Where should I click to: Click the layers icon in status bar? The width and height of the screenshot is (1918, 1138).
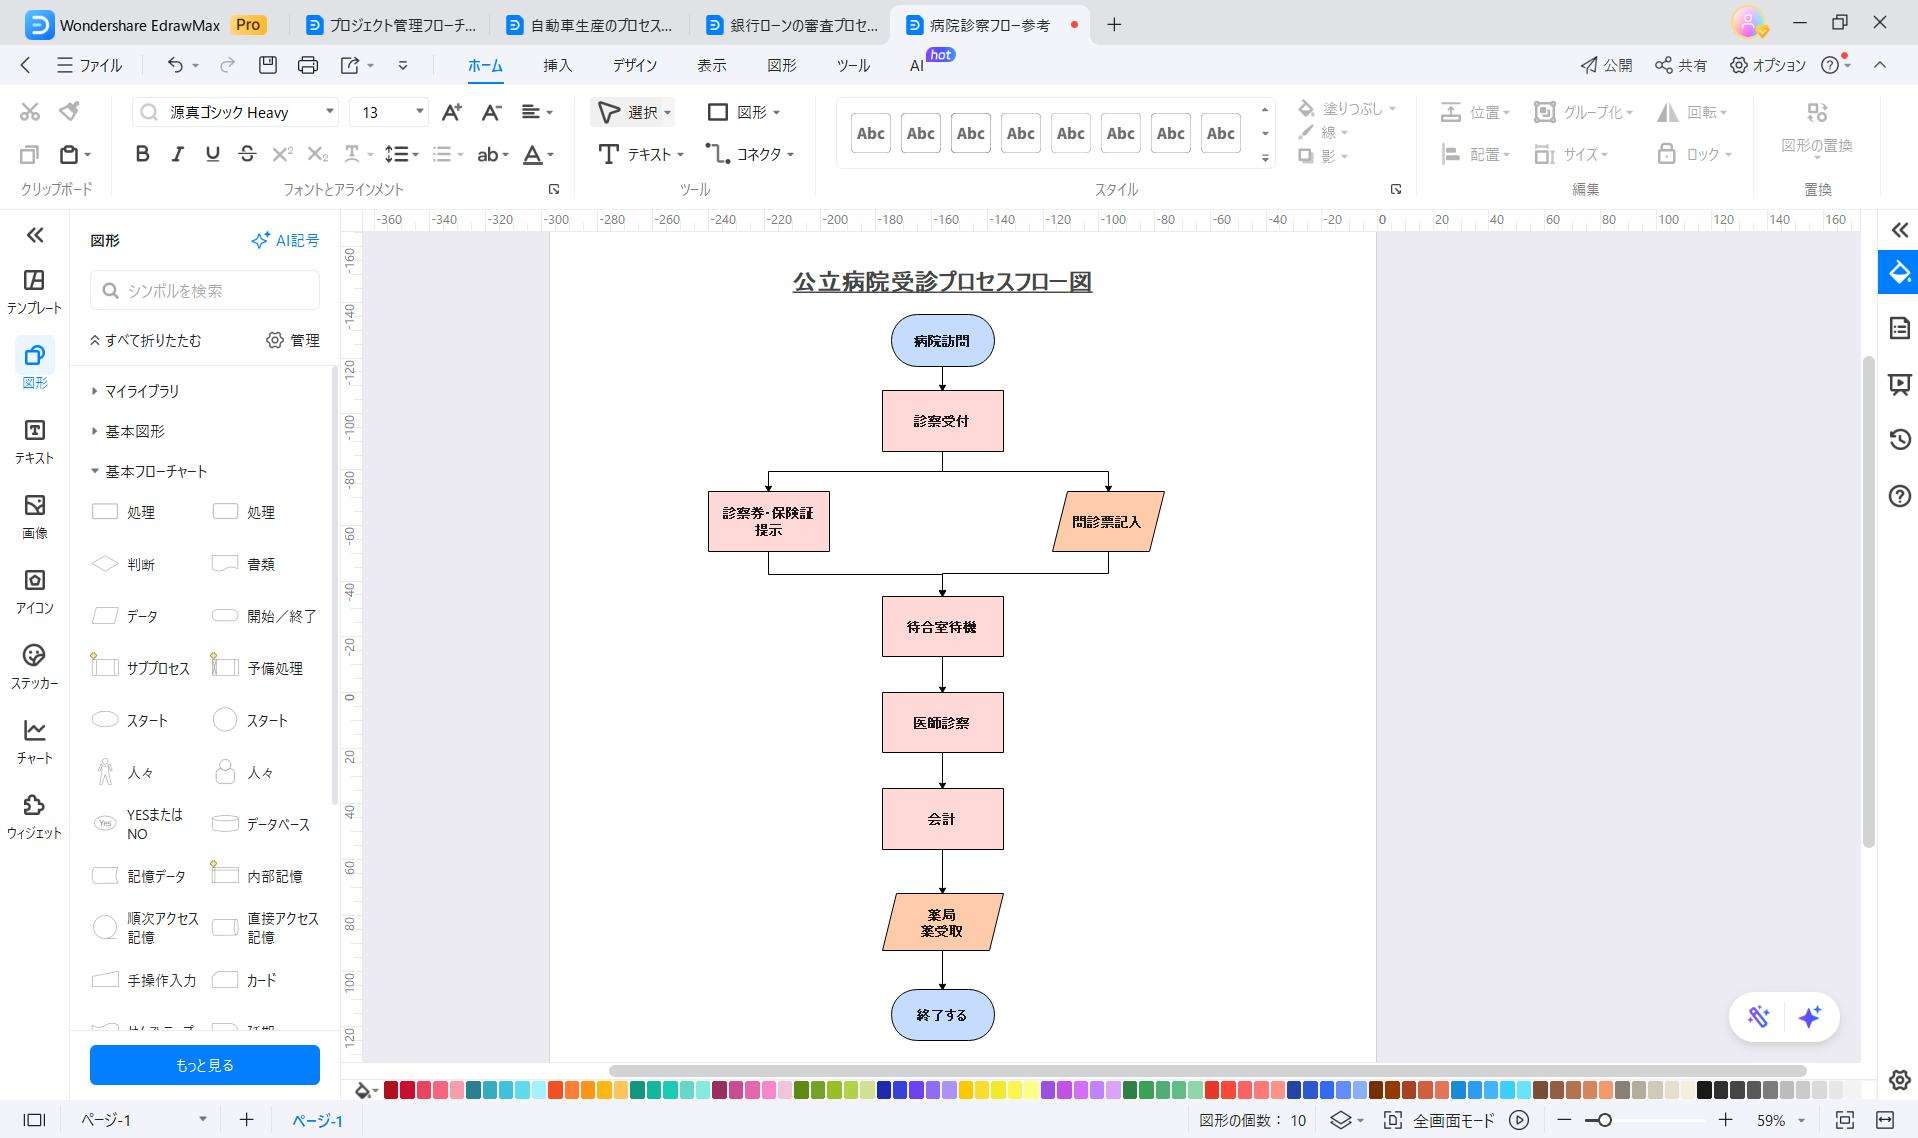(x=1341, y=1120)
